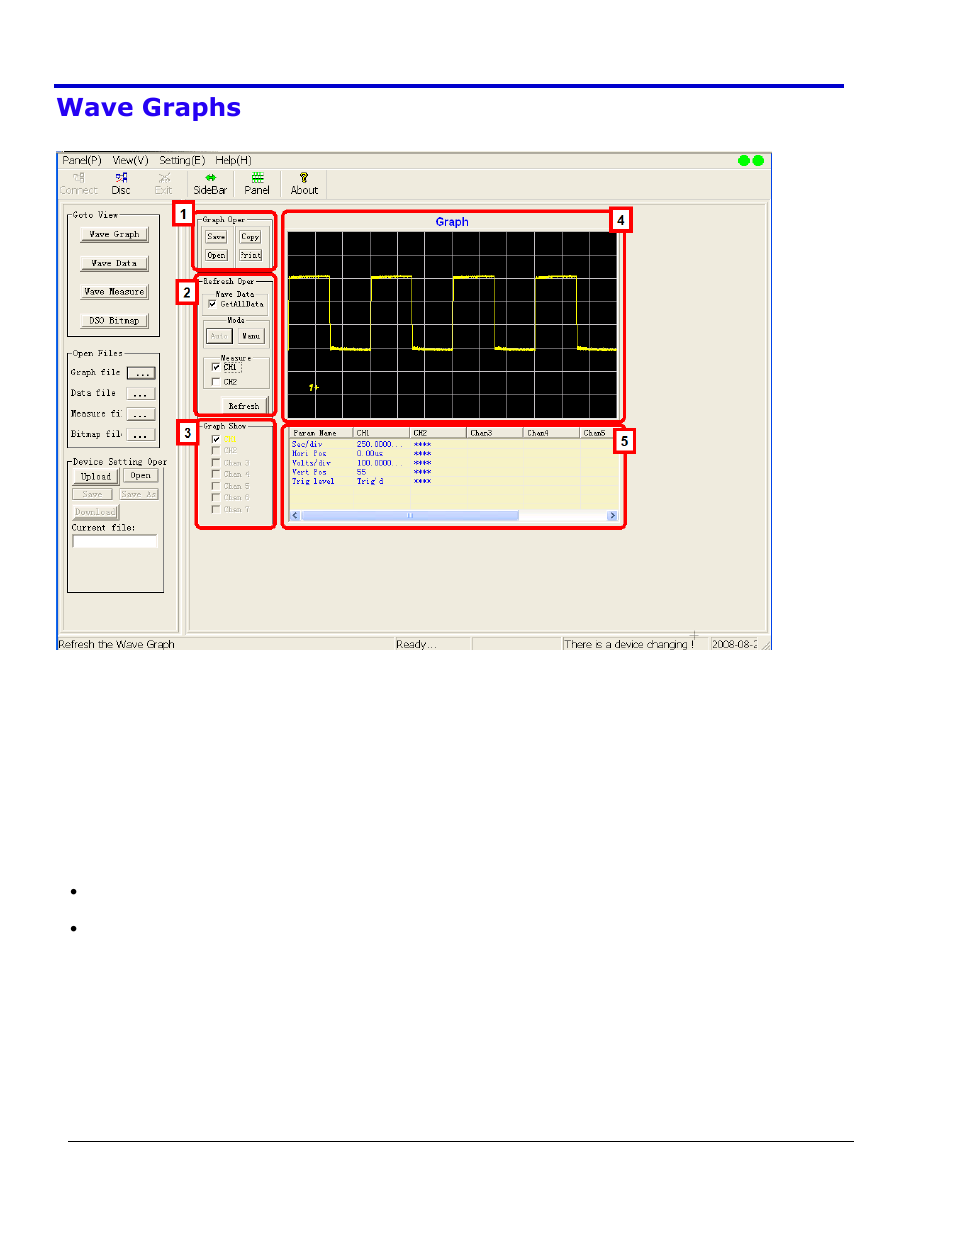Click the CH1 column header in table

tap(382, 433)
